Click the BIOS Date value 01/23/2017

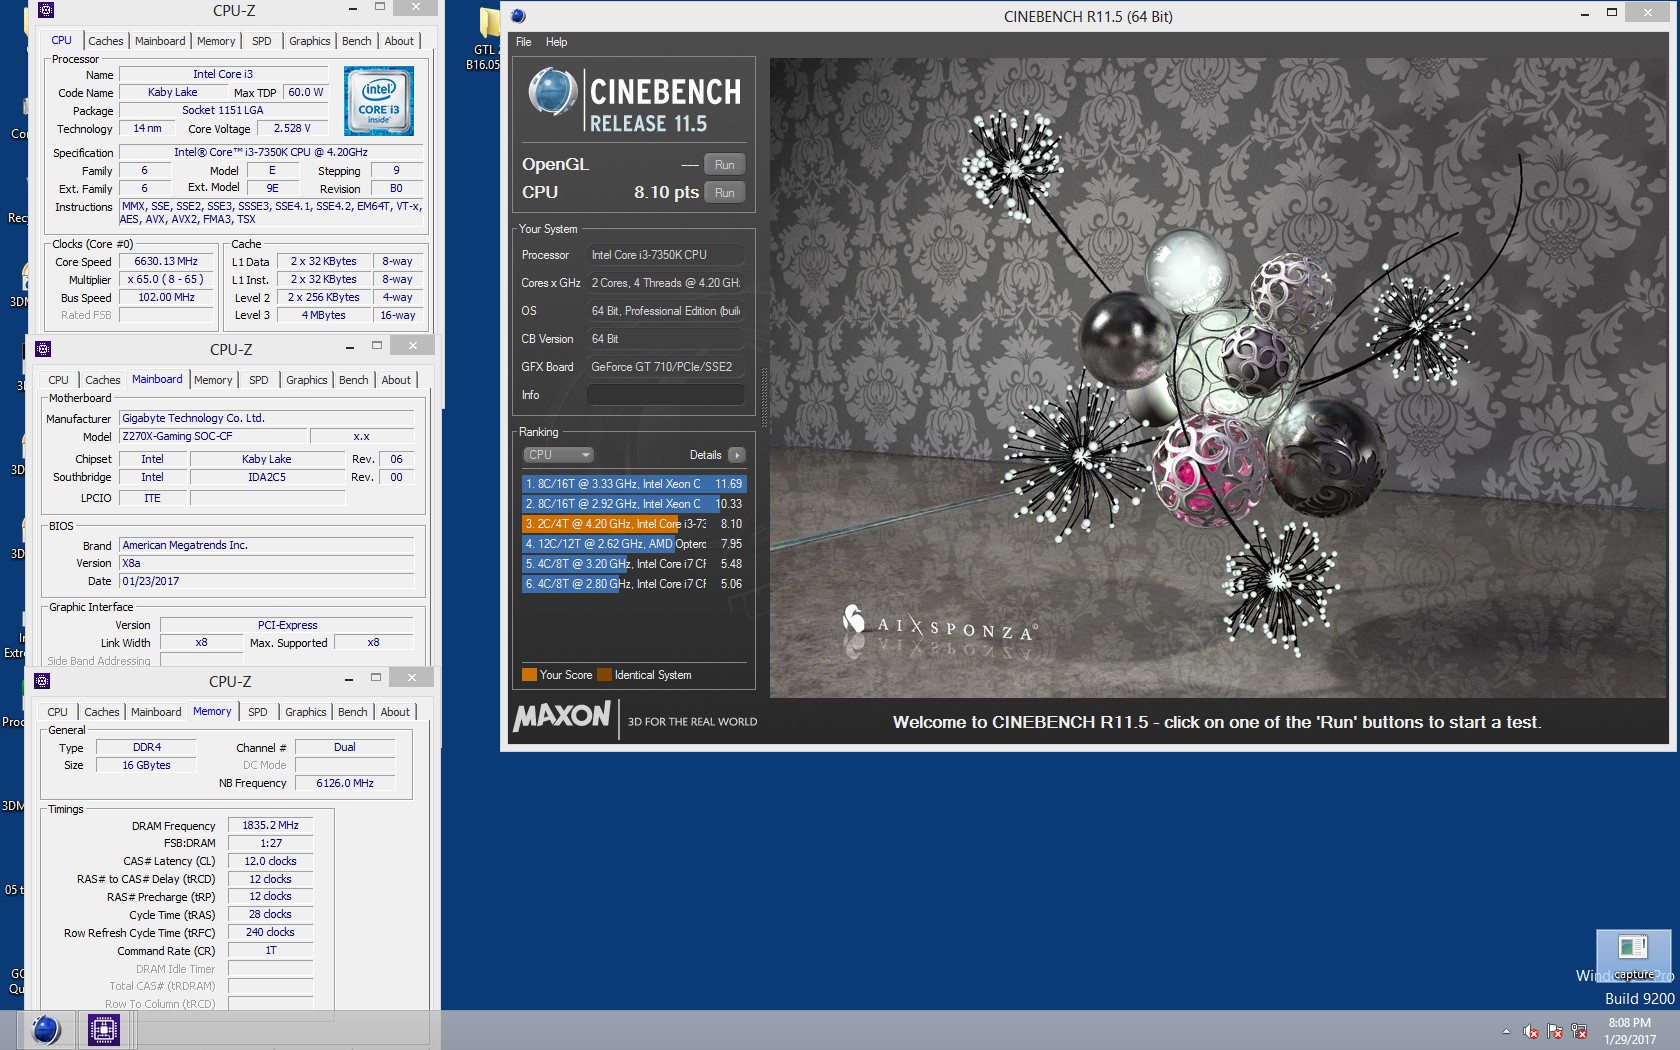[x=266, y=582]
